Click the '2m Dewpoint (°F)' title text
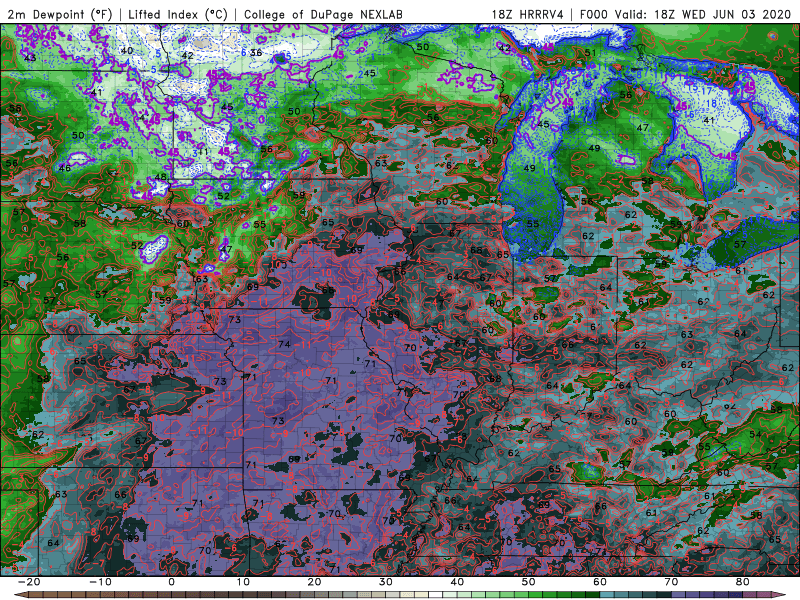 [x=60, y=14]
